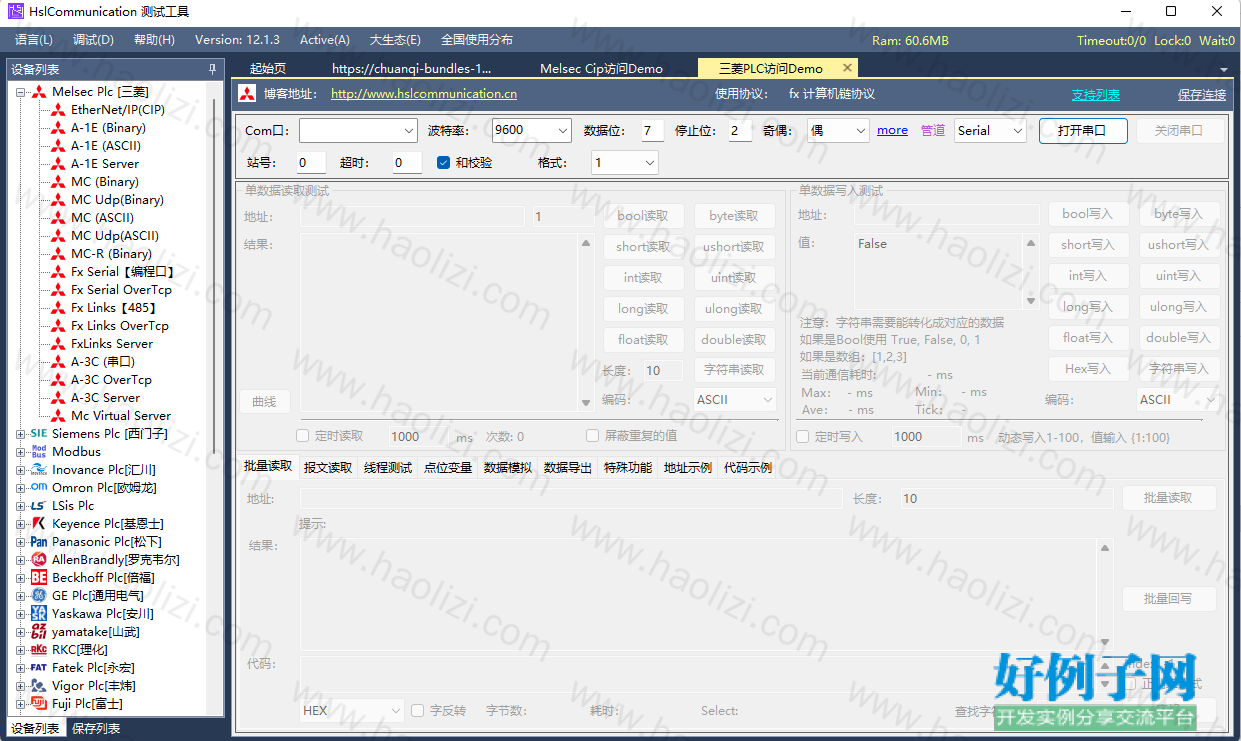This screenshot has width=1241, height=741.
Task: Collapse the Melsec Plc tree node
Action: click(21, 92)
